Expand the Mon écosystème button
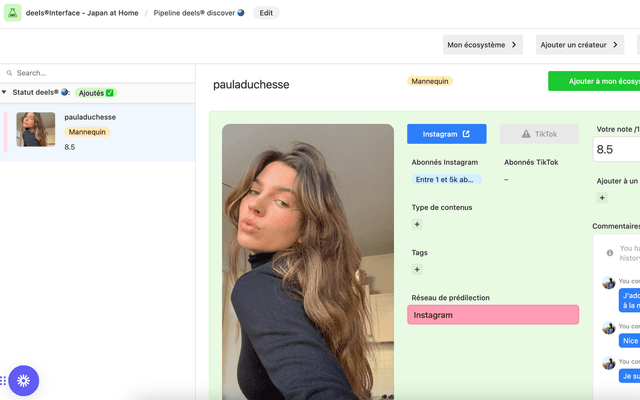This screenshot has height=400, width=640. pos(483,44)
